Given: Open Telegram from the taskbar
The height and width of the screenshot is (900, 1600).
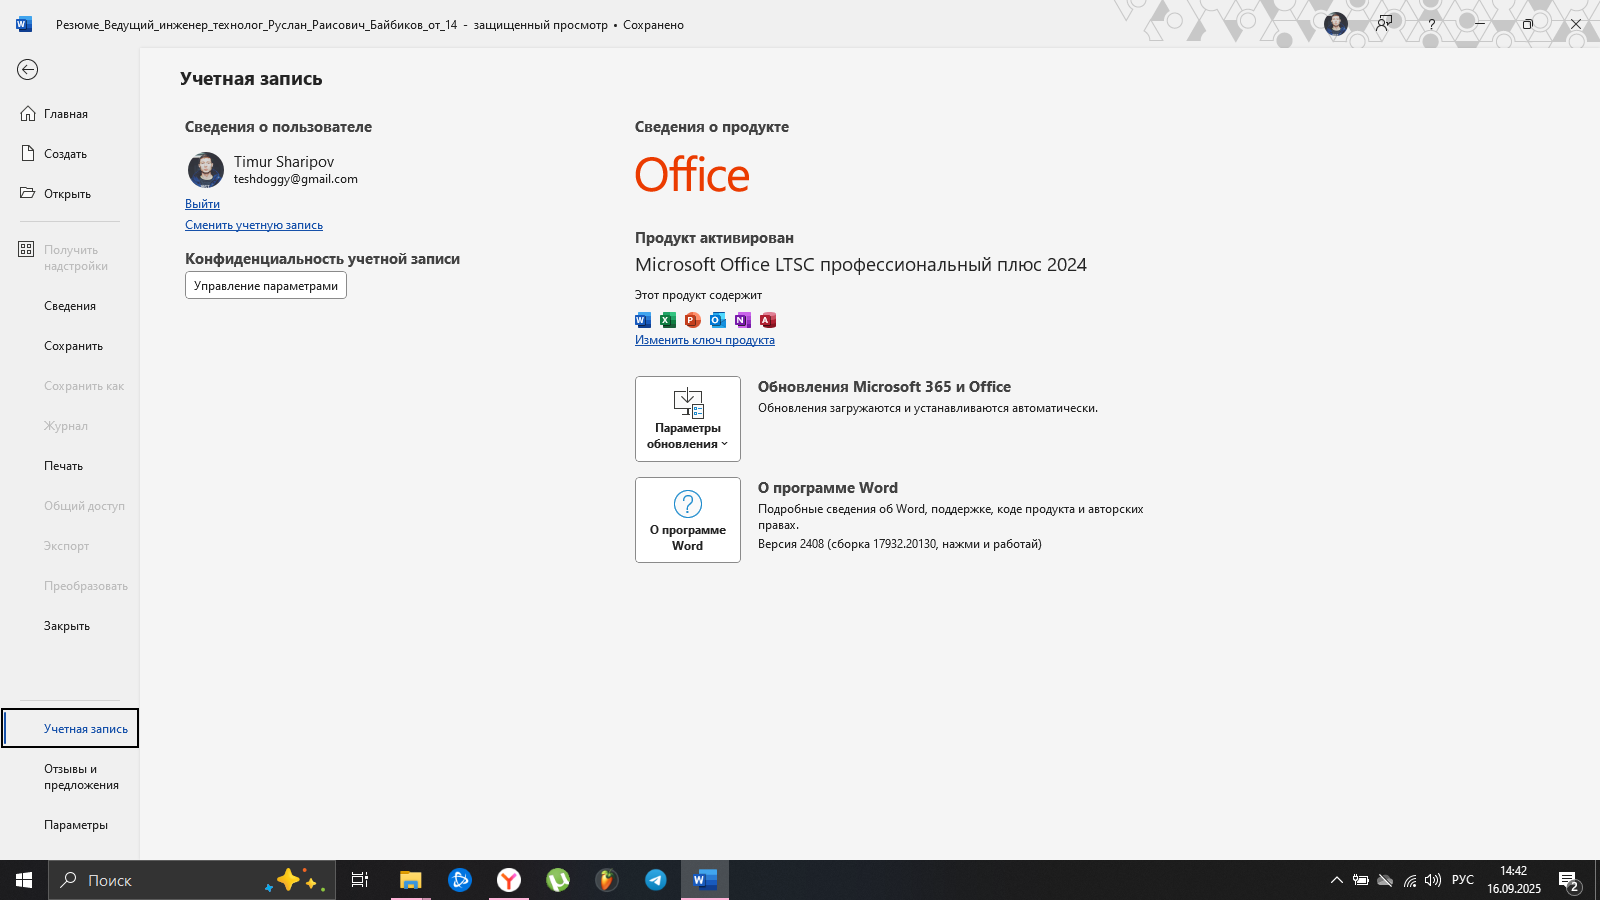Looking at the screenshot, I should click(656, 880).
